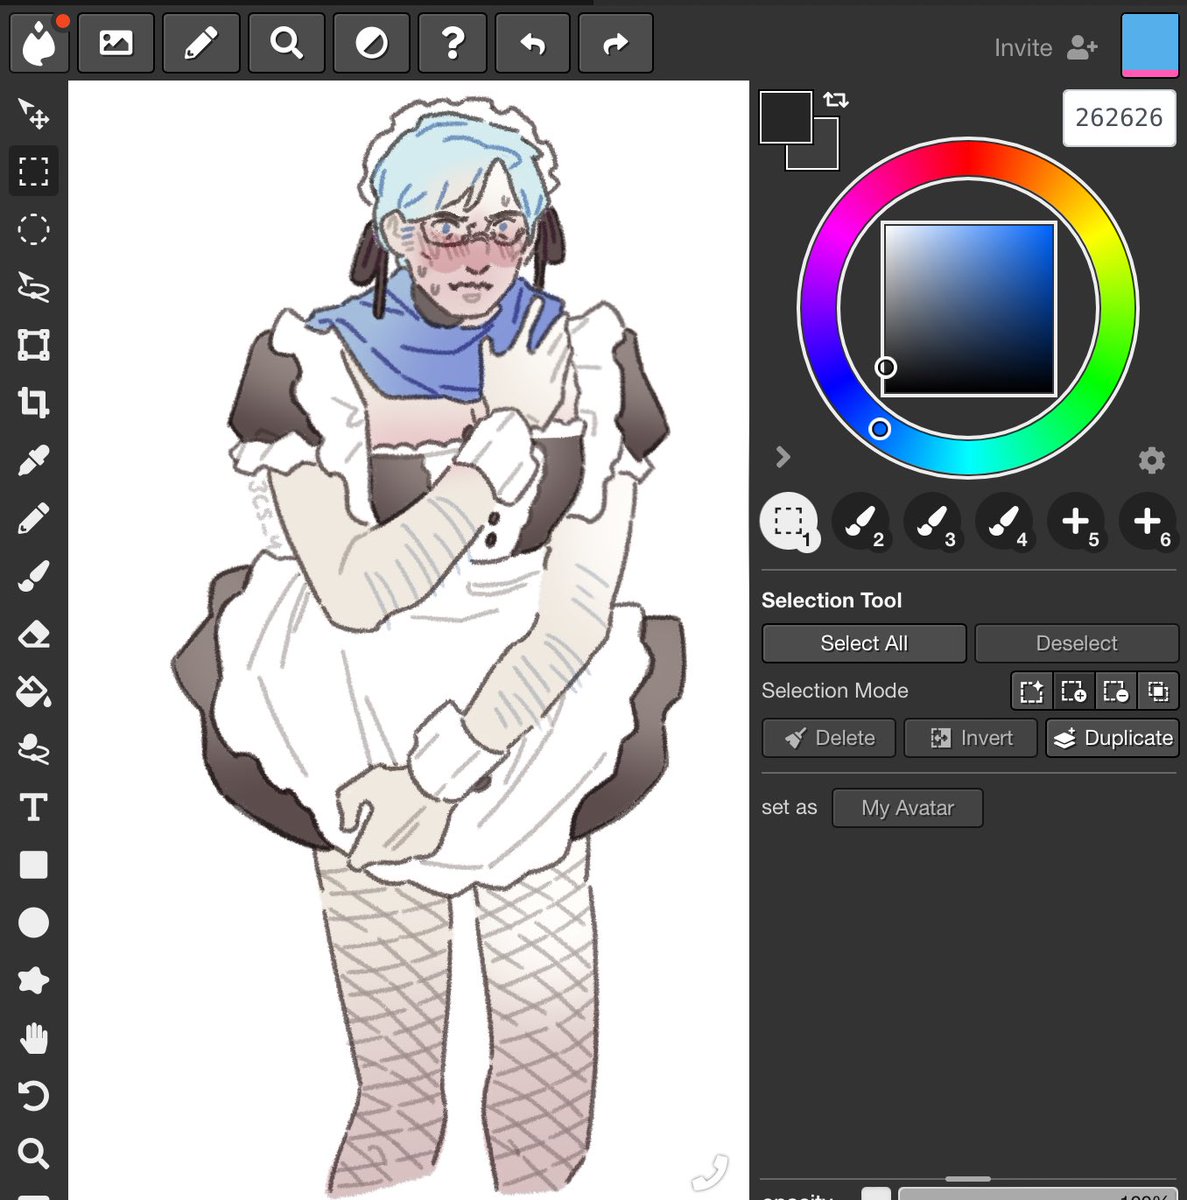The height and width of the screenshot is (1200, 1187).
Task: Select the Ellipse shape tool
Action: pyautogui.click(x=33, y=923)
